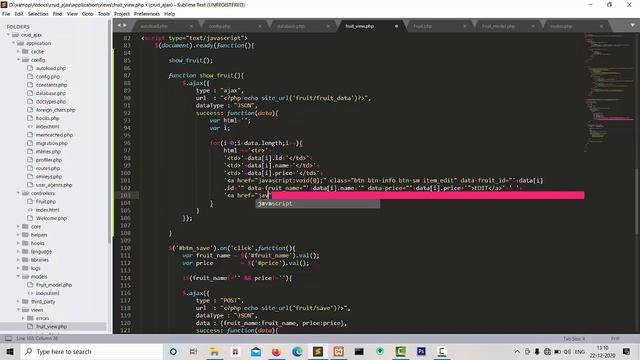Screen dimensions: 640x360
Task: Open the notification center icon
Action: 627,351
